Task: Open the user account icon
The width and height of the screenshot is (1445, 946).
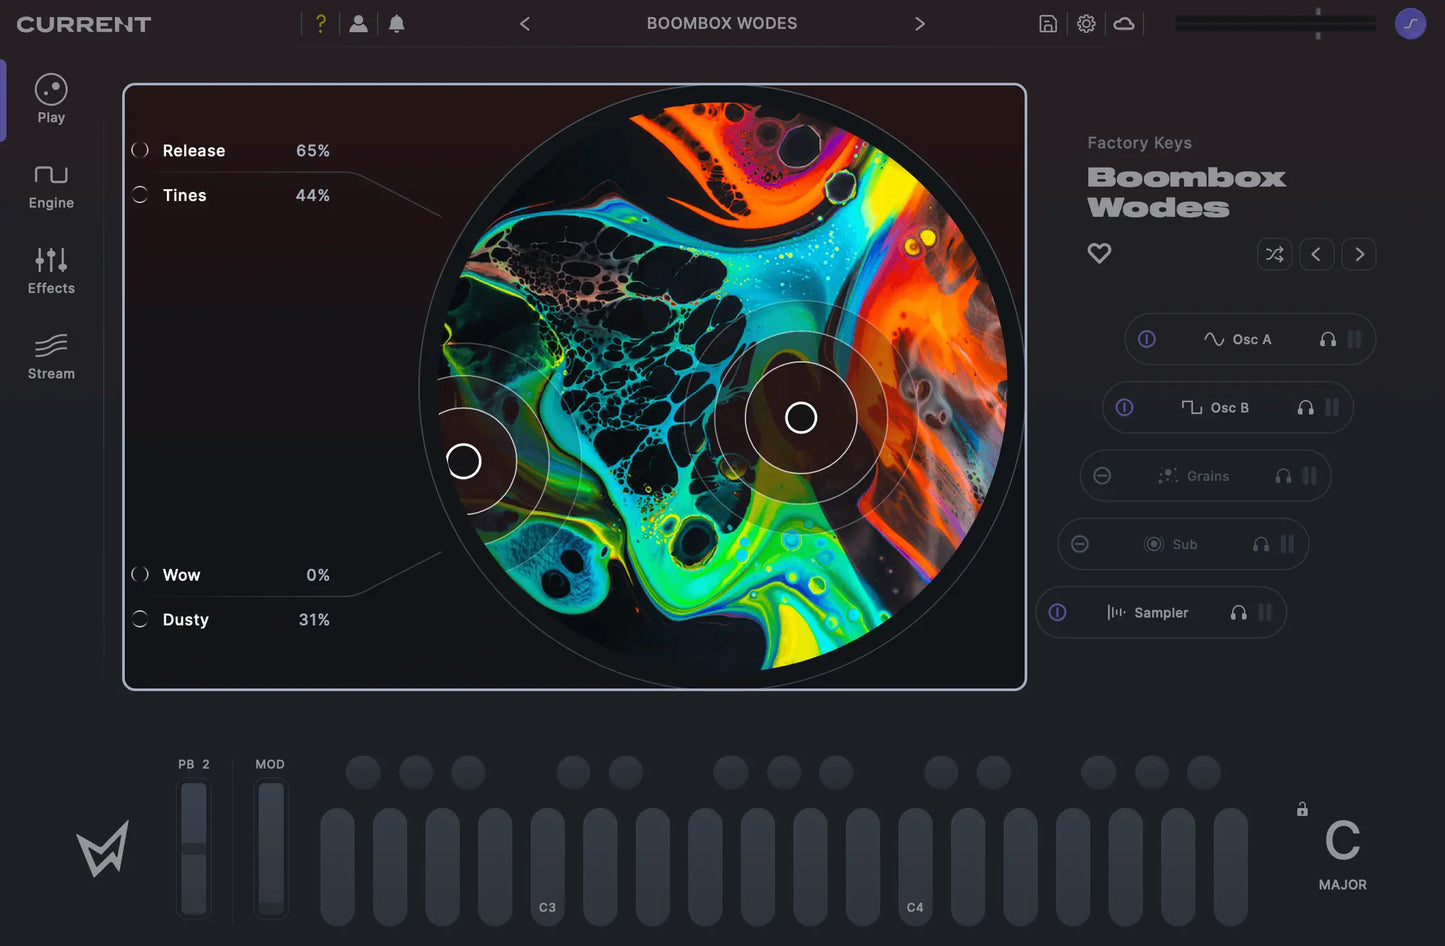Action: 358,24
